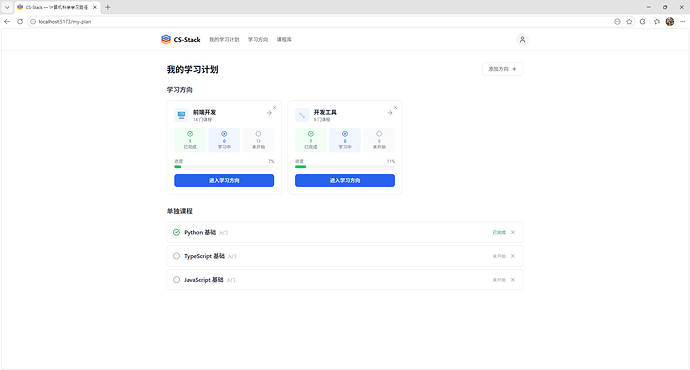Screen dimensions: 690x370
Task: Remove JavaScript 基础 course with its X
Action: [x=513, y=280]
